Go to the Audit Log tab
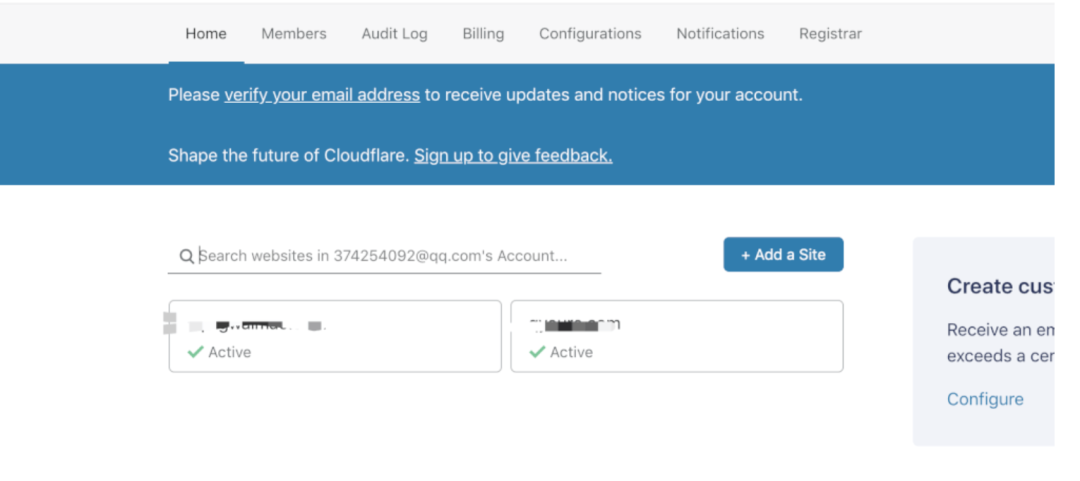This screenshot has height=481, width=1080. [395, 34]
